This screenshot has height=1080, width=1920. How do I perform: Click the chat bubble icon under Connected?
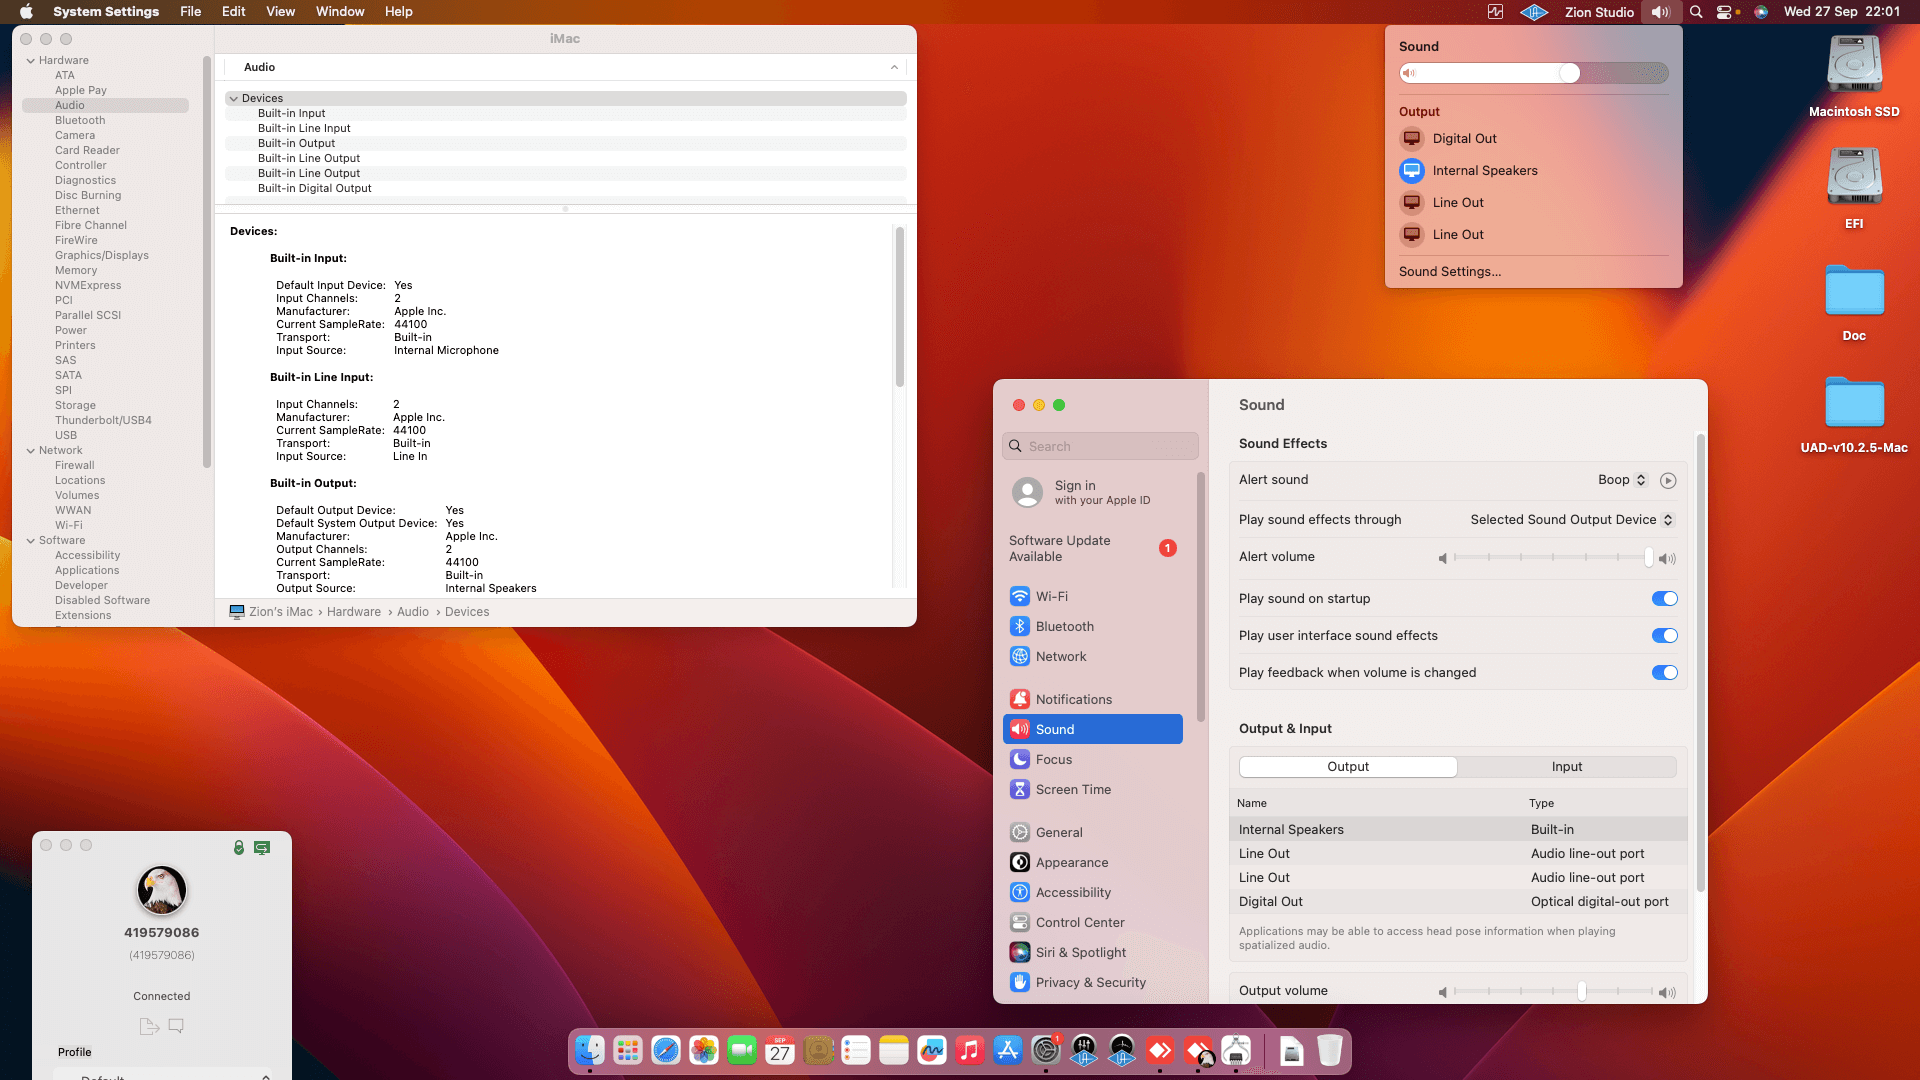pos(176,1026)
